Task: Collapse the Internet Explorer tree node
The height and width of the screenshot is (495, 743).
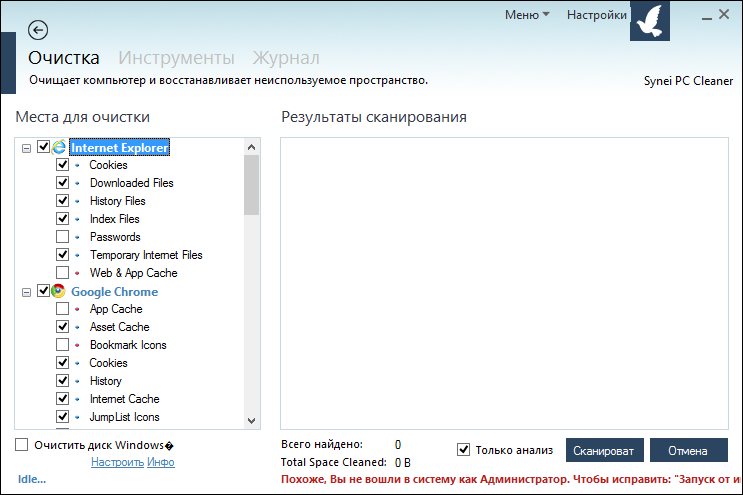Action: click(x=27, y=148)
